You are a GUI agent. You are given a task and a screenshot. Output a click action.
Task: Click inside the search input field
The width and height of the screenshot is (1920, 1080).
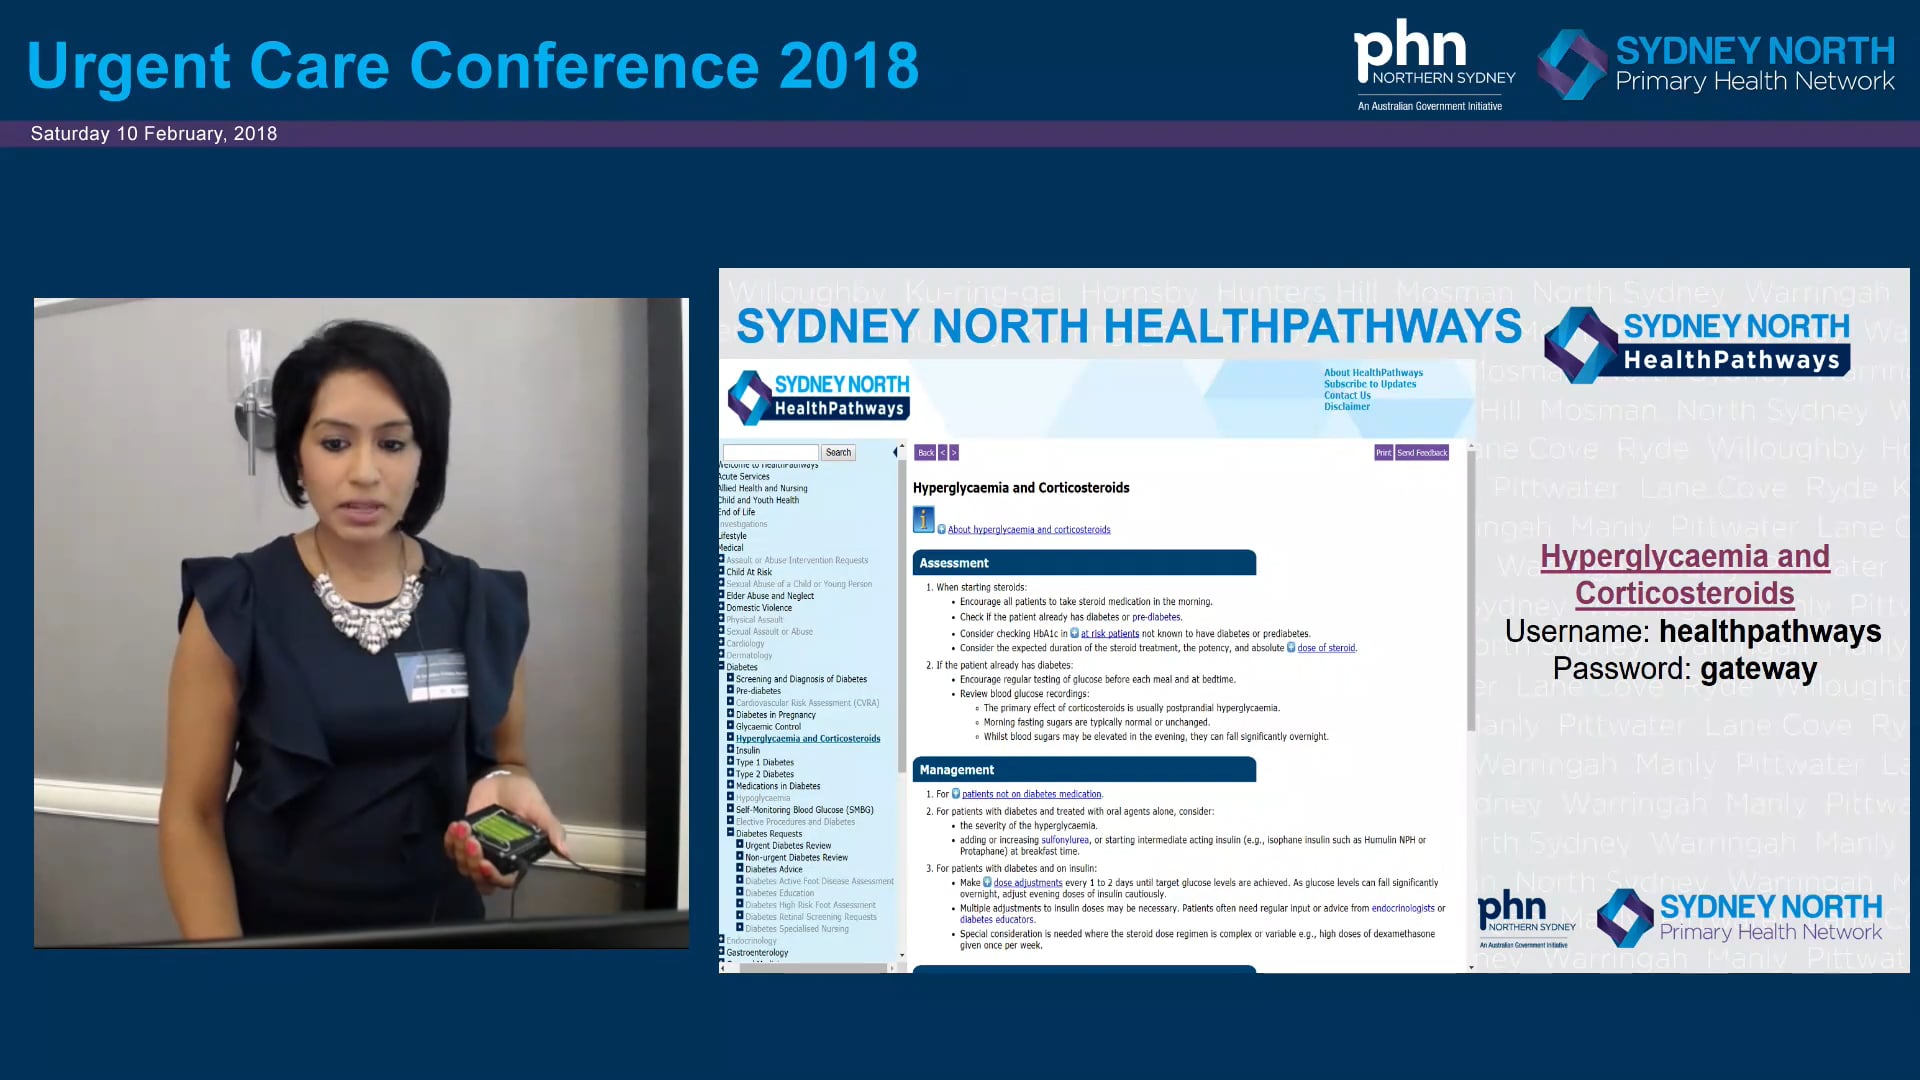(770, 452)
